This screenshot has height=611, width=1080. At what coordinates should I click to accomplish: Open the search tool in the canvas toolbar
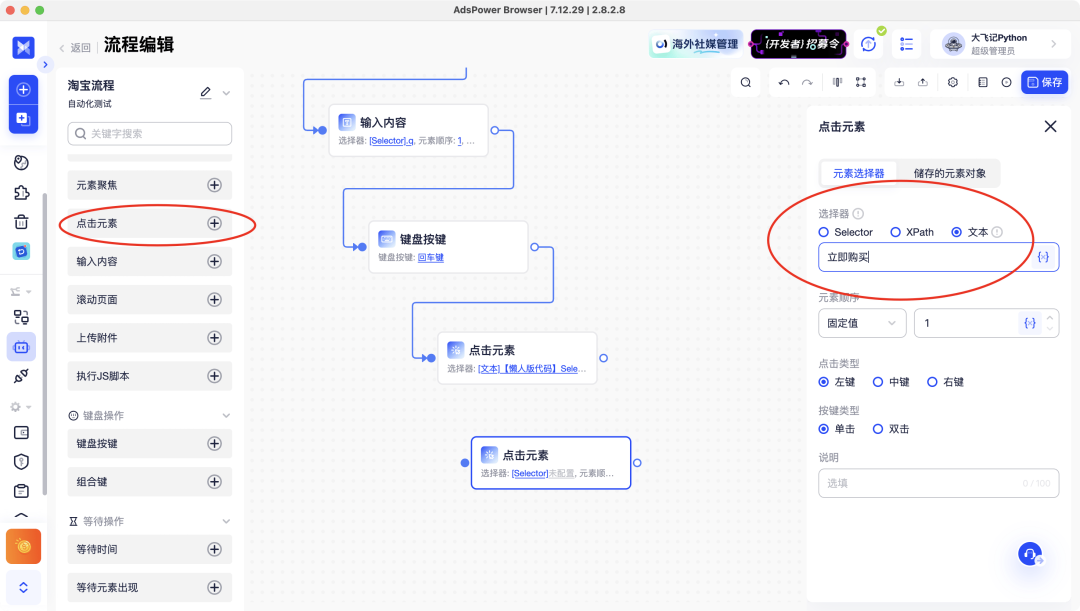(745, 82)
